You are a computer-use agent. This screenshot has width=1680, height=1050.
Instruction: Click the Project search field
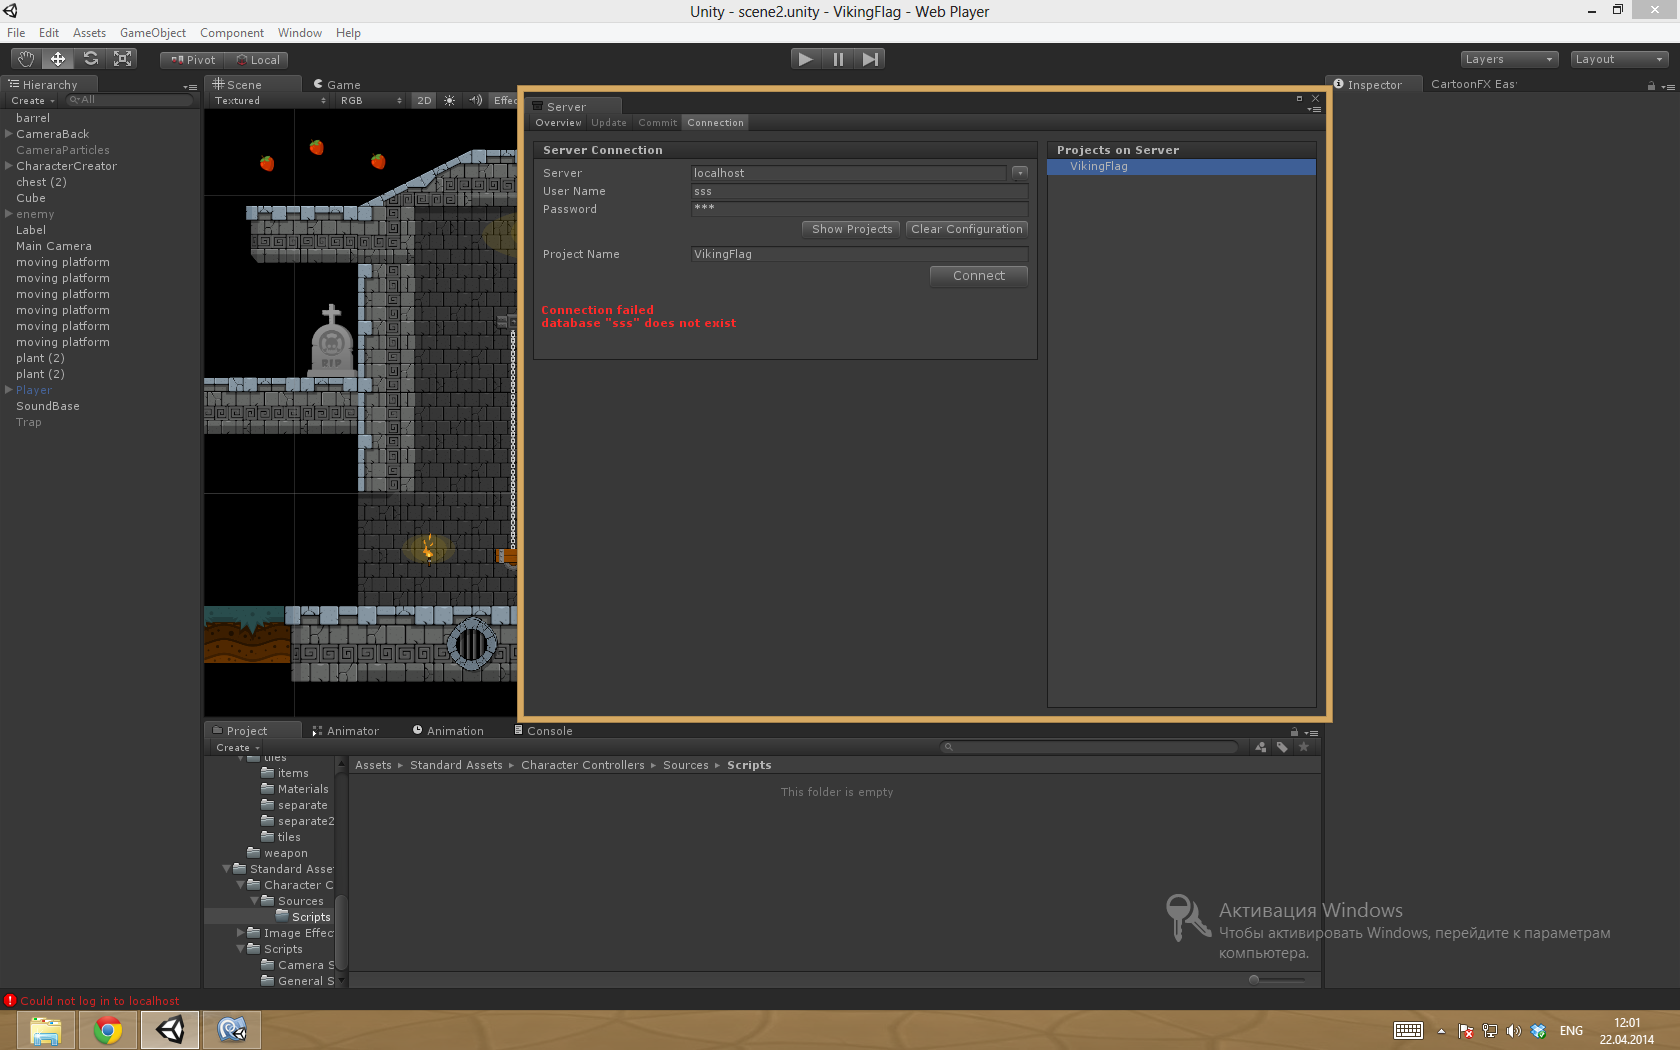coord(1090,747)
